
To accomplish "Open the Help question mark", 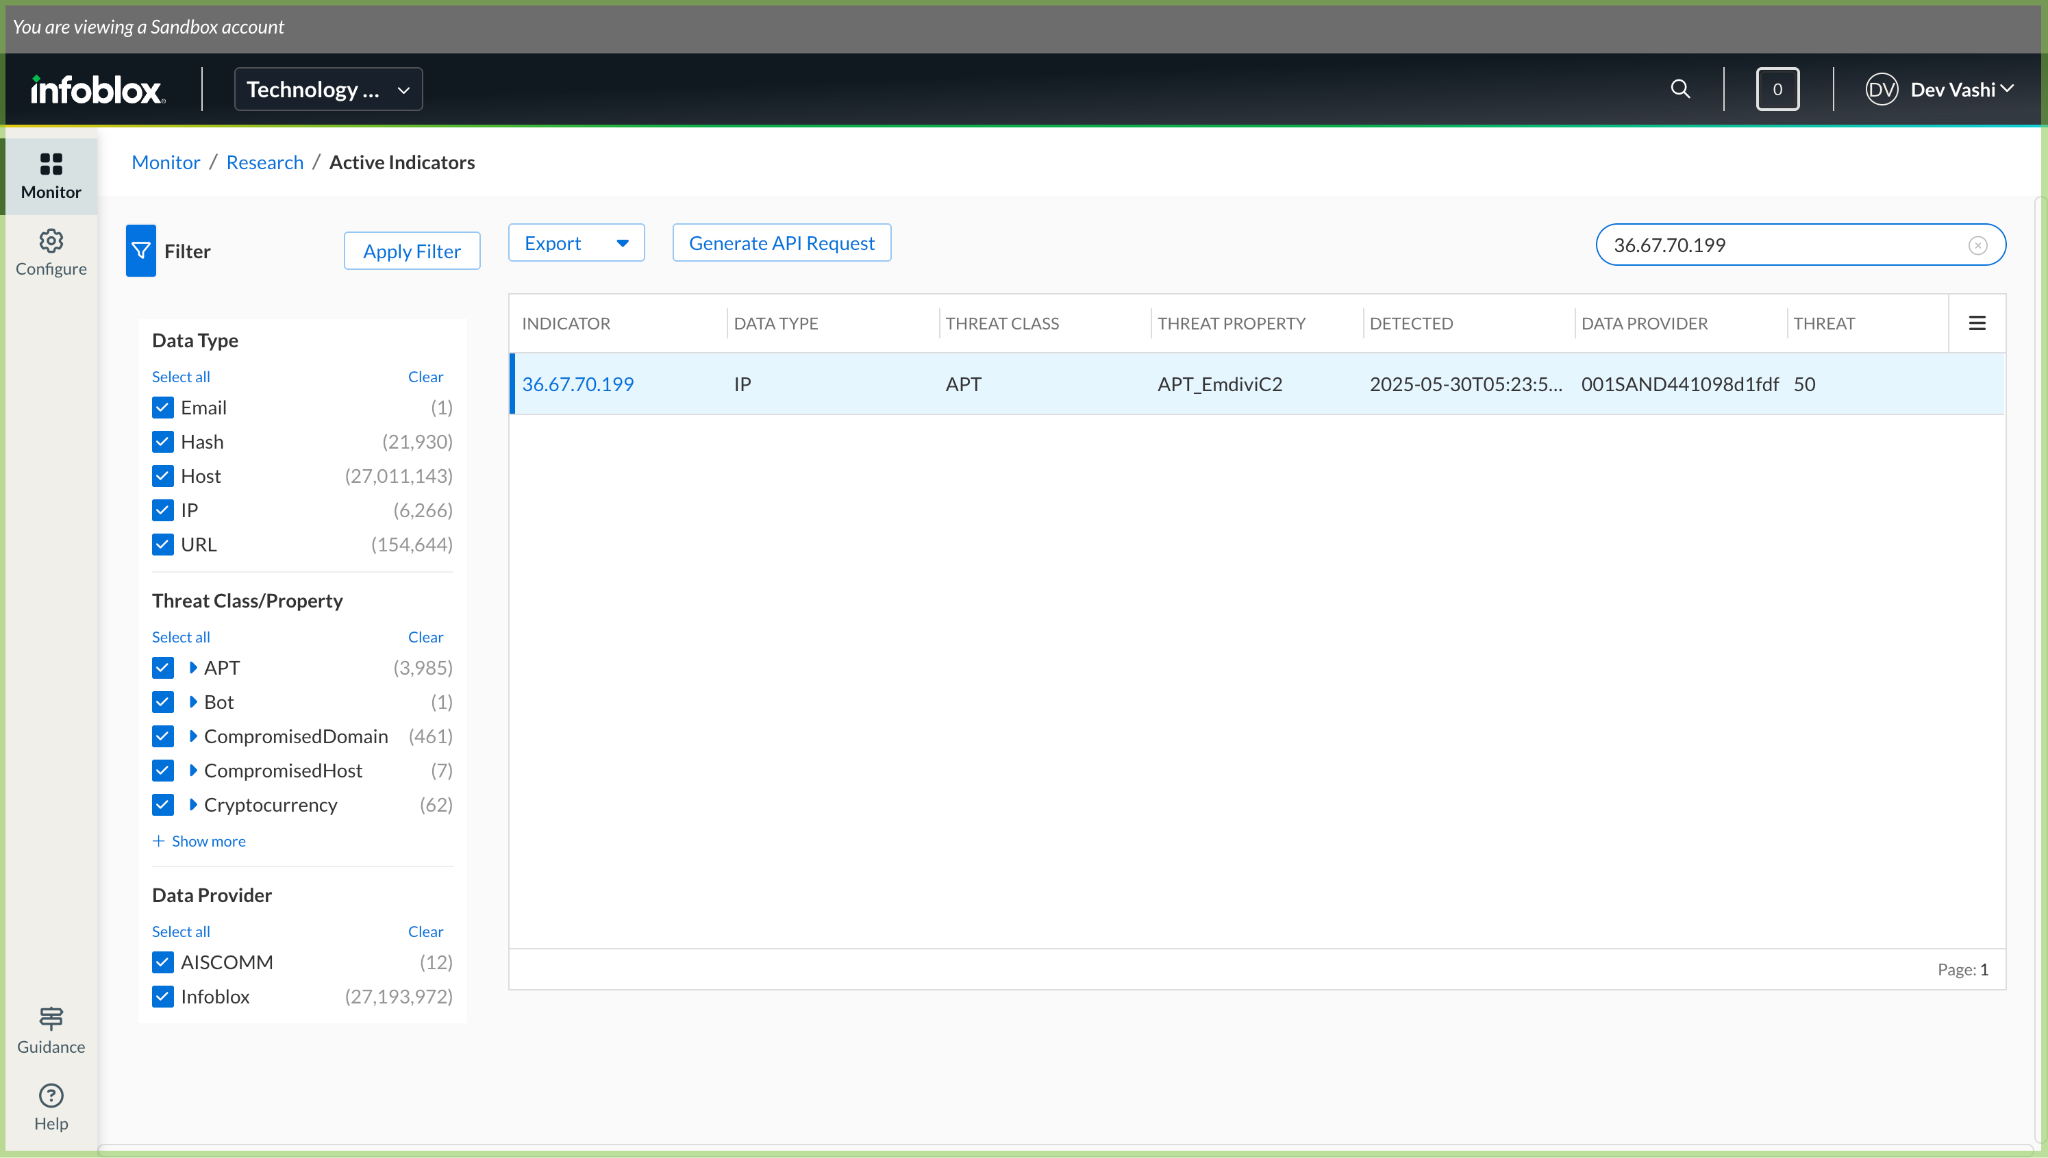I will click(x=51, y=1108).
